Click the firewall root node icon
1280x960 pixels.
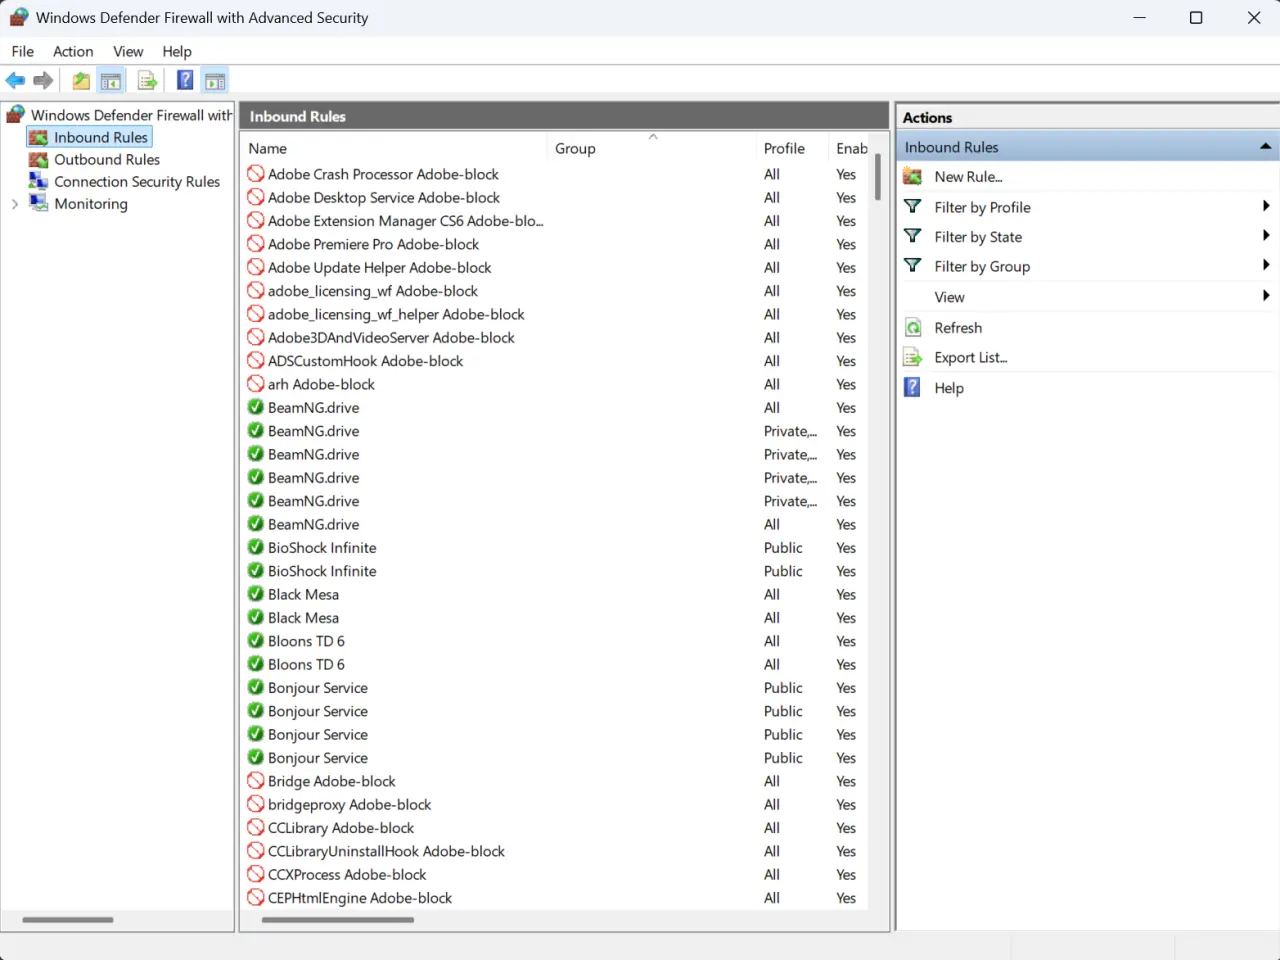[16, 115]
